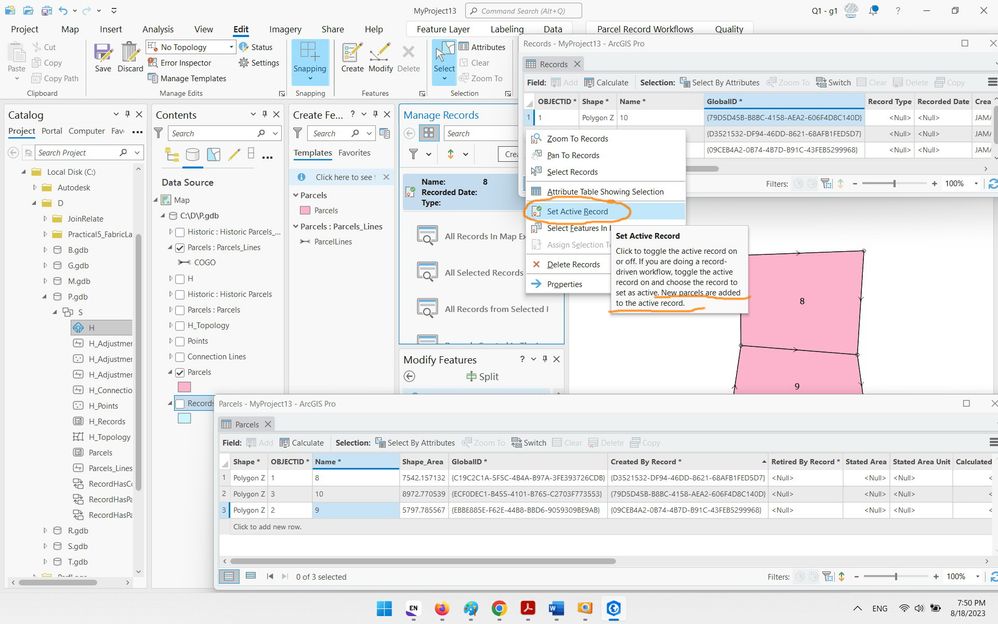Go back in Modify Features pane
998x624 pixels.
(x=409, y=376)
